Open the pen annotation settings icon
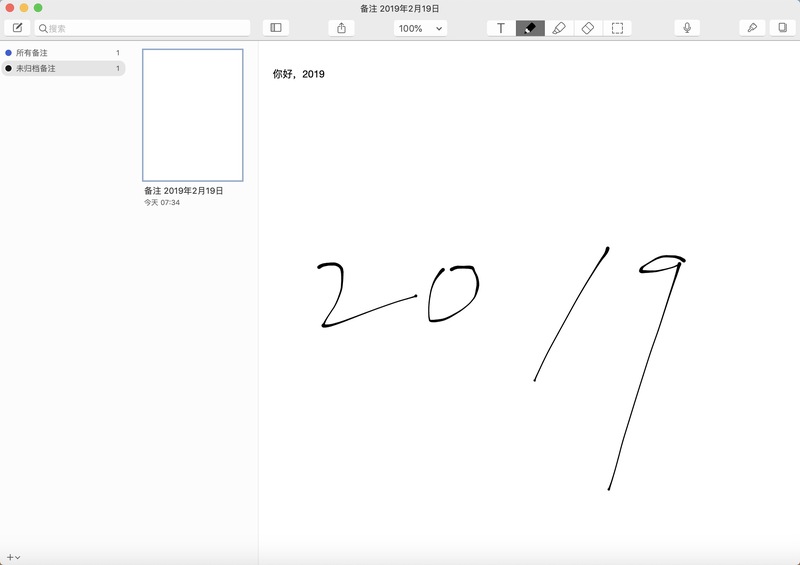Image resolution: width=800 pixels, height=565 pixels. click(x=752, y=28)
